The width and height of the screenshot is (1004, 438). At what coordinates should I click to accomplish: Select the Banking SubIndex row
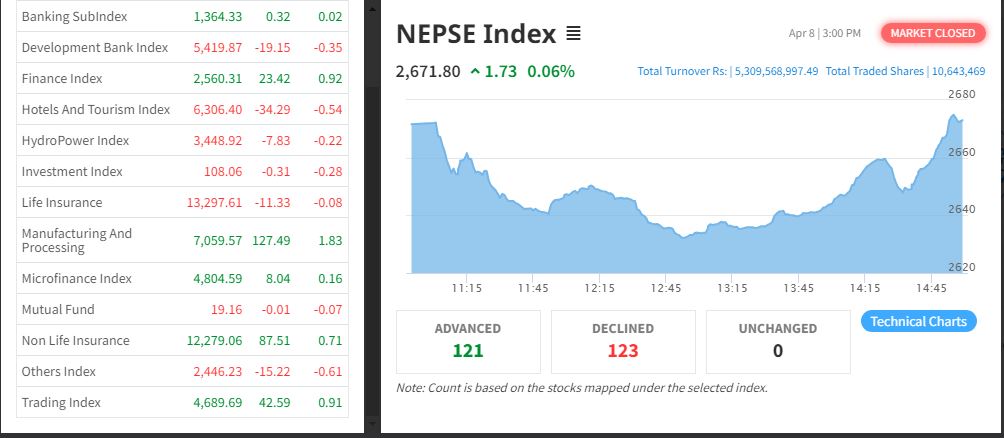coord(182,17)
